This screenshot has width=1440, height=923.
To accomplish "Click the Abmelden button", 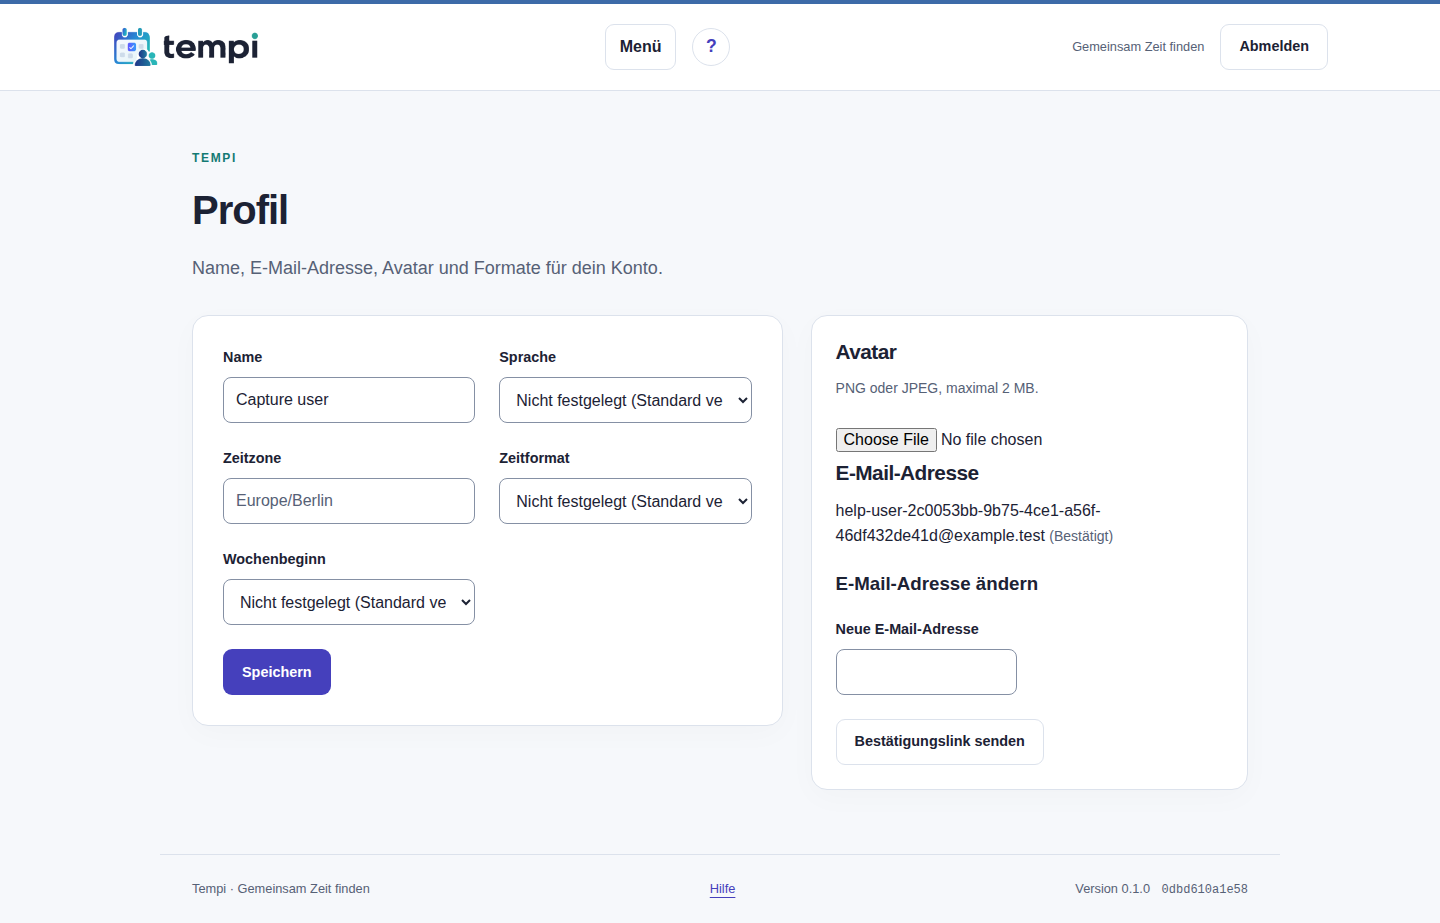I will (x=1274, y=47).
